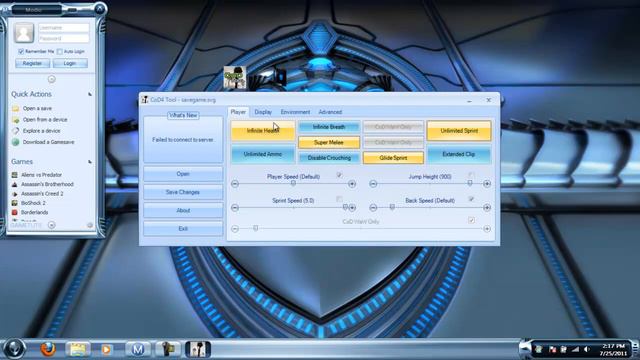Image resolution: width=640 pixels, height=360 pixels.
Task: Open the media player taskbar icon
Action: [106, 349]
